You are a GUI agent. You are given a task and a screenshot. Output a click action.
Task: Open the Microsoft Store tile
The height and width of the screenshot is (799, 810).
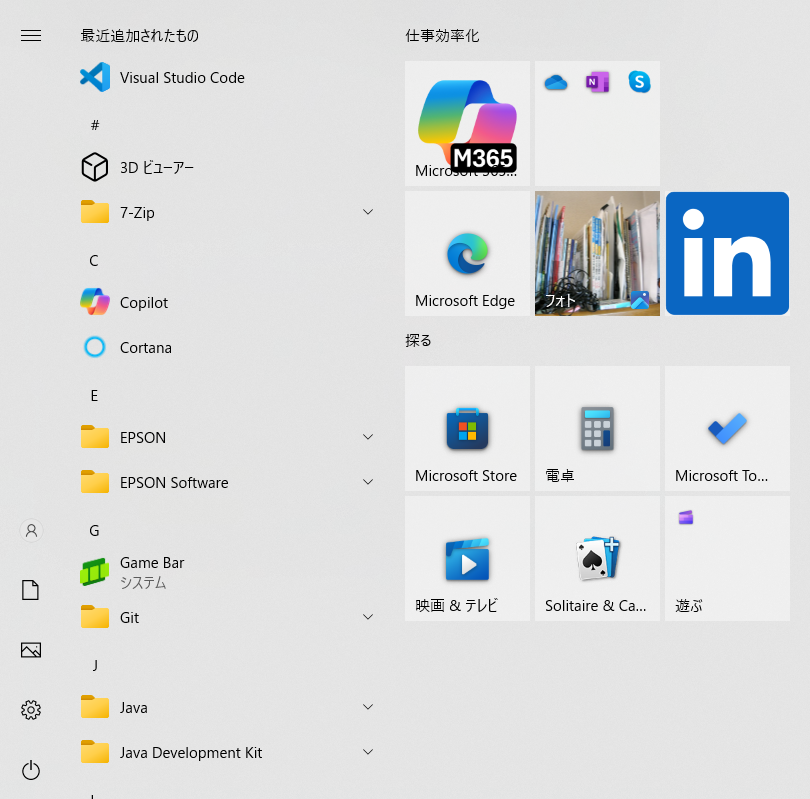pyautogui.click(x=468, y=429)
